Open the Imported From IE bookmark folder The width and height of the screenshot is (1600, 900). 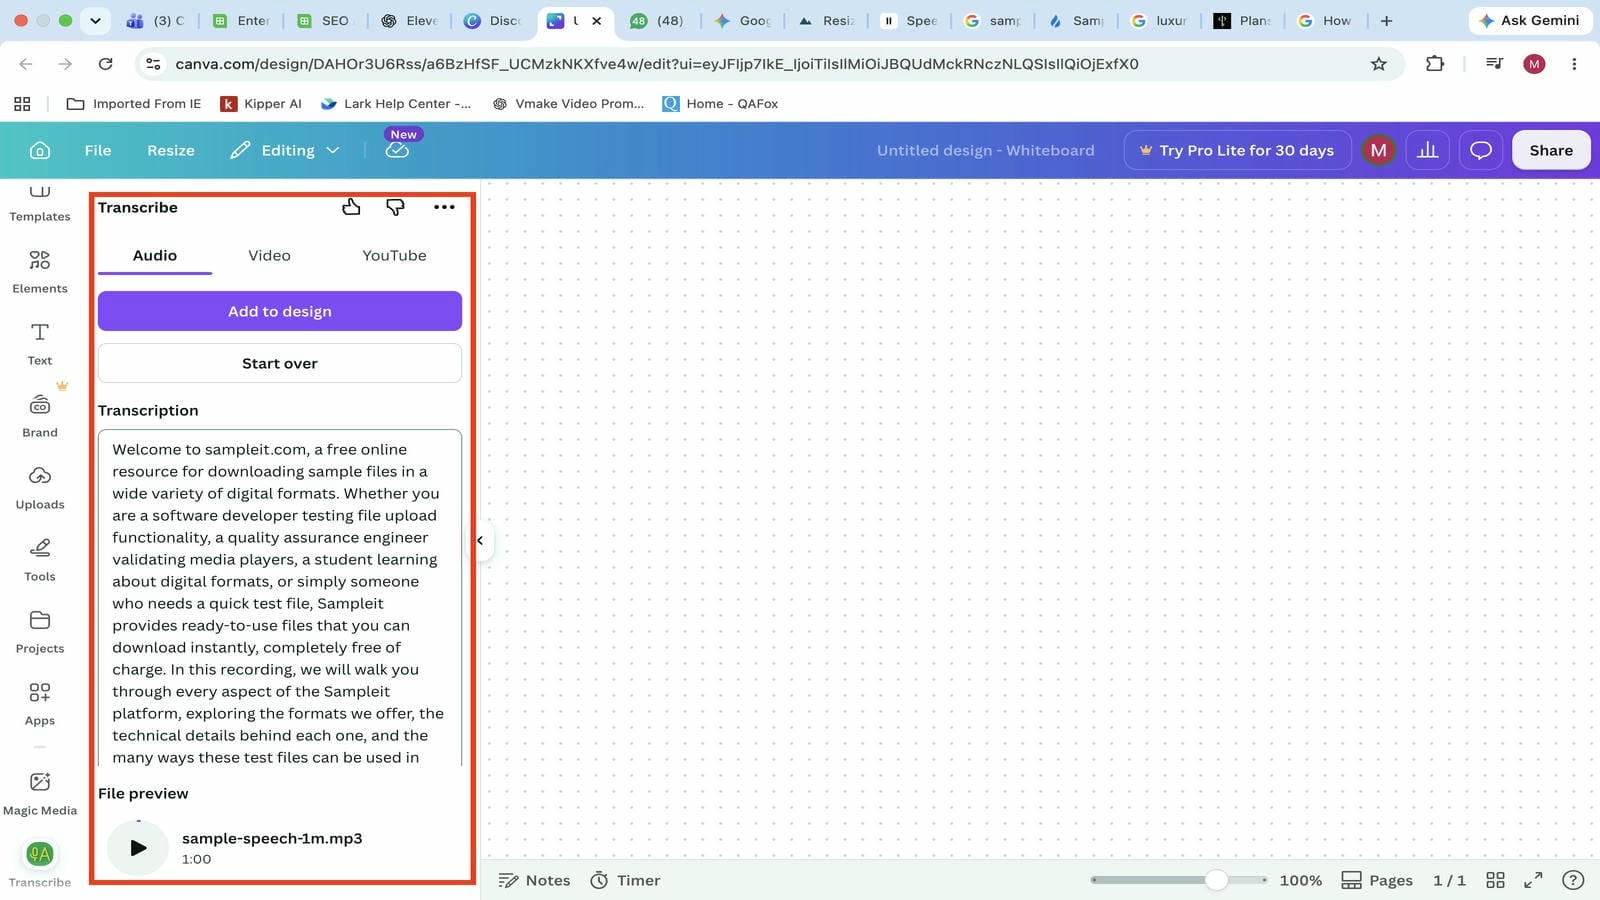tap(133, 103)
